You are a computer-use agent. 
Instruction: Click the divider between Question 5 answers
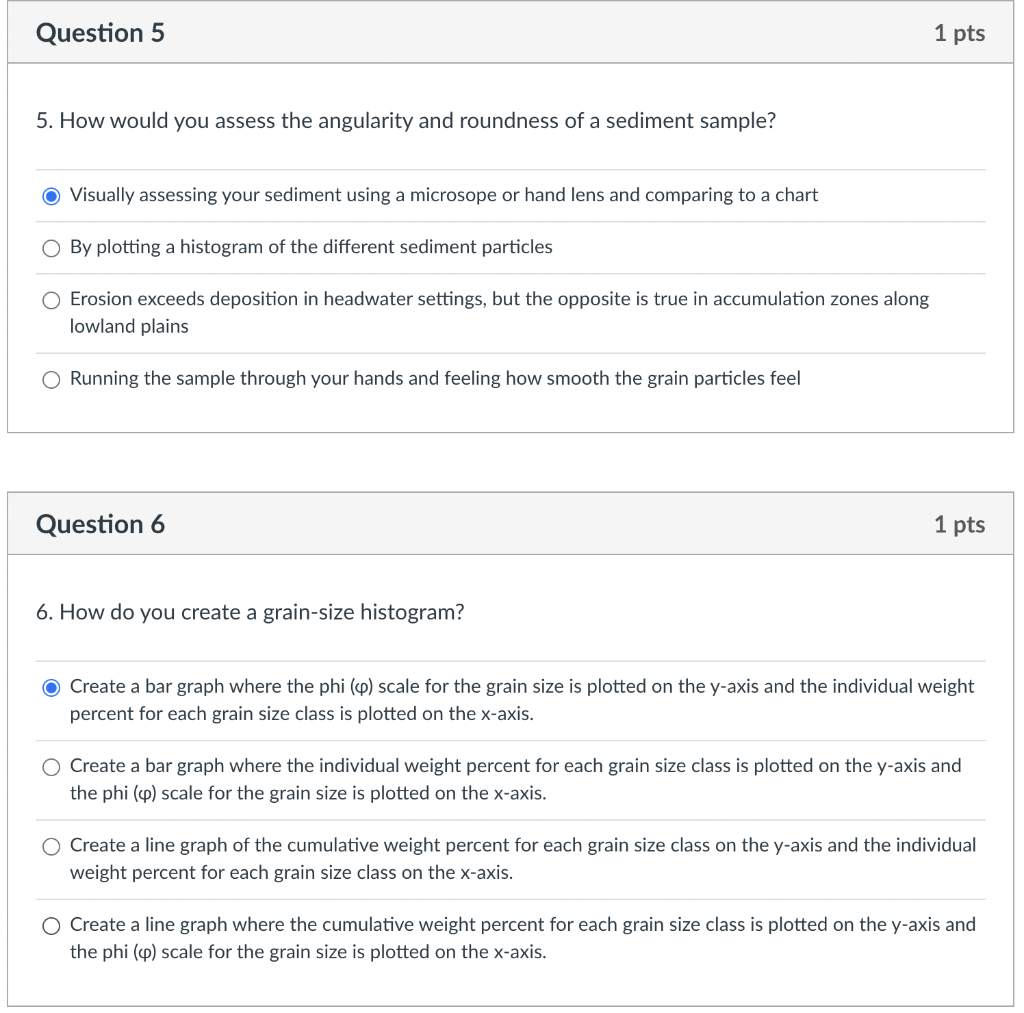[x=510, y=222]
